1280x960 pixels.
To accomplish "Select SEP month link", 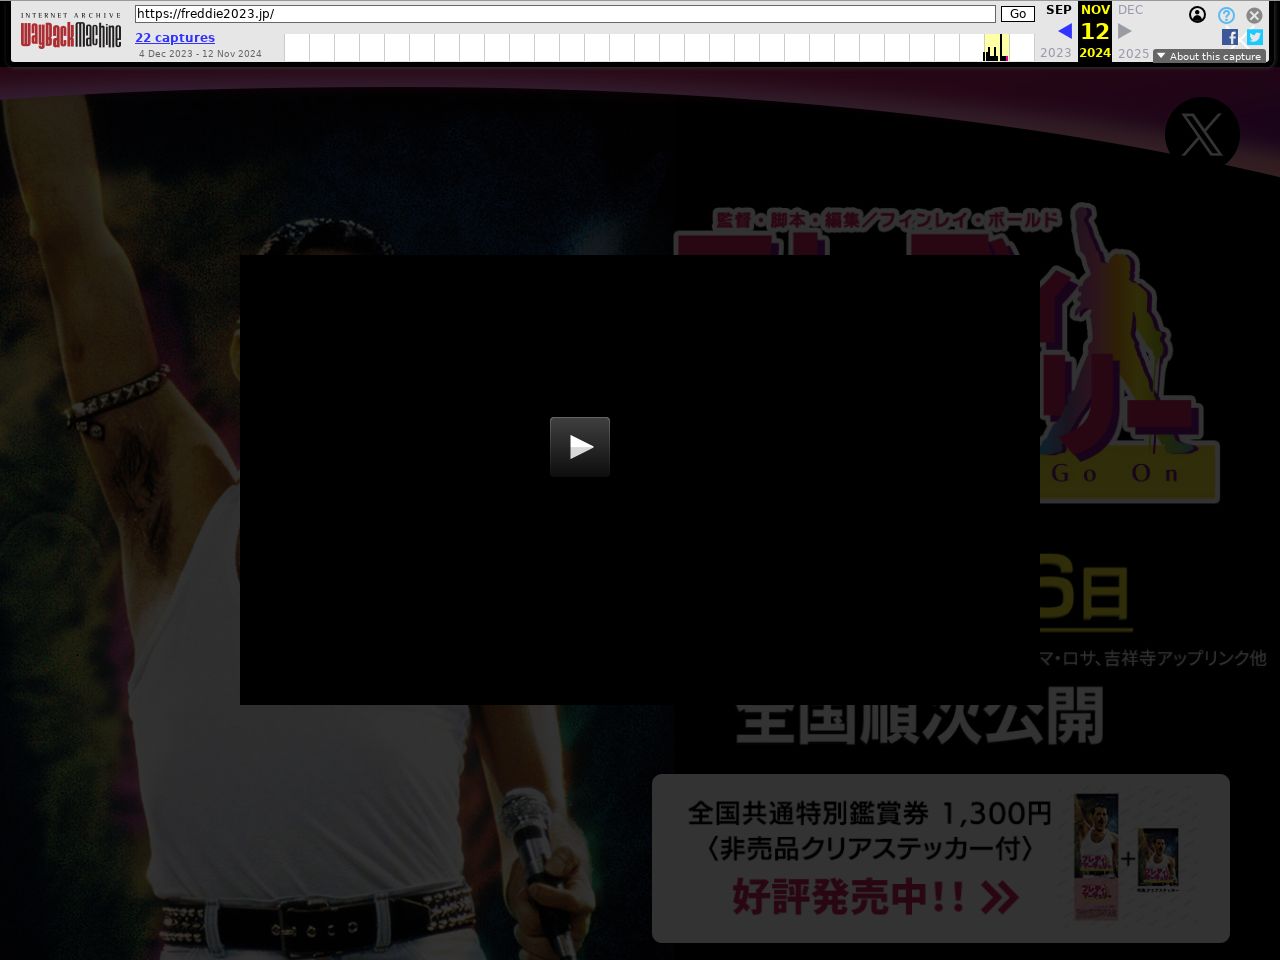I will point(1059,10).
